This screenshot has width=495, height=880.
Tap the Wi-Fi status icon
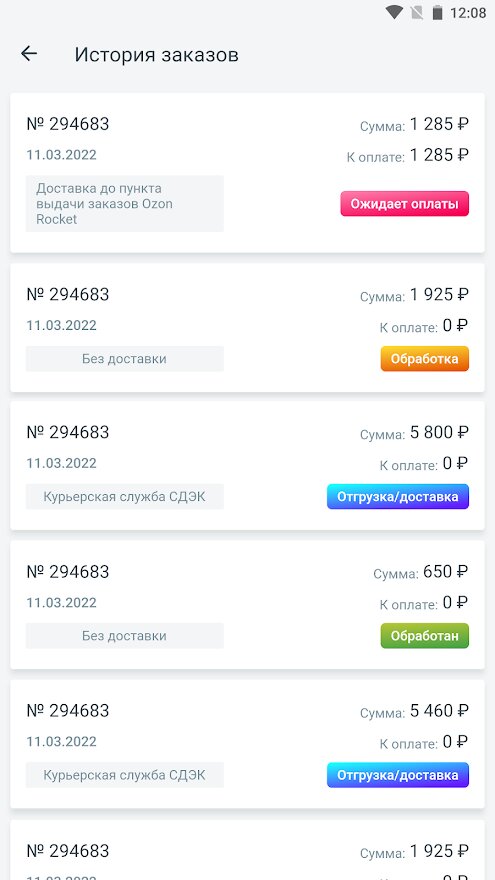pos(395,12)
